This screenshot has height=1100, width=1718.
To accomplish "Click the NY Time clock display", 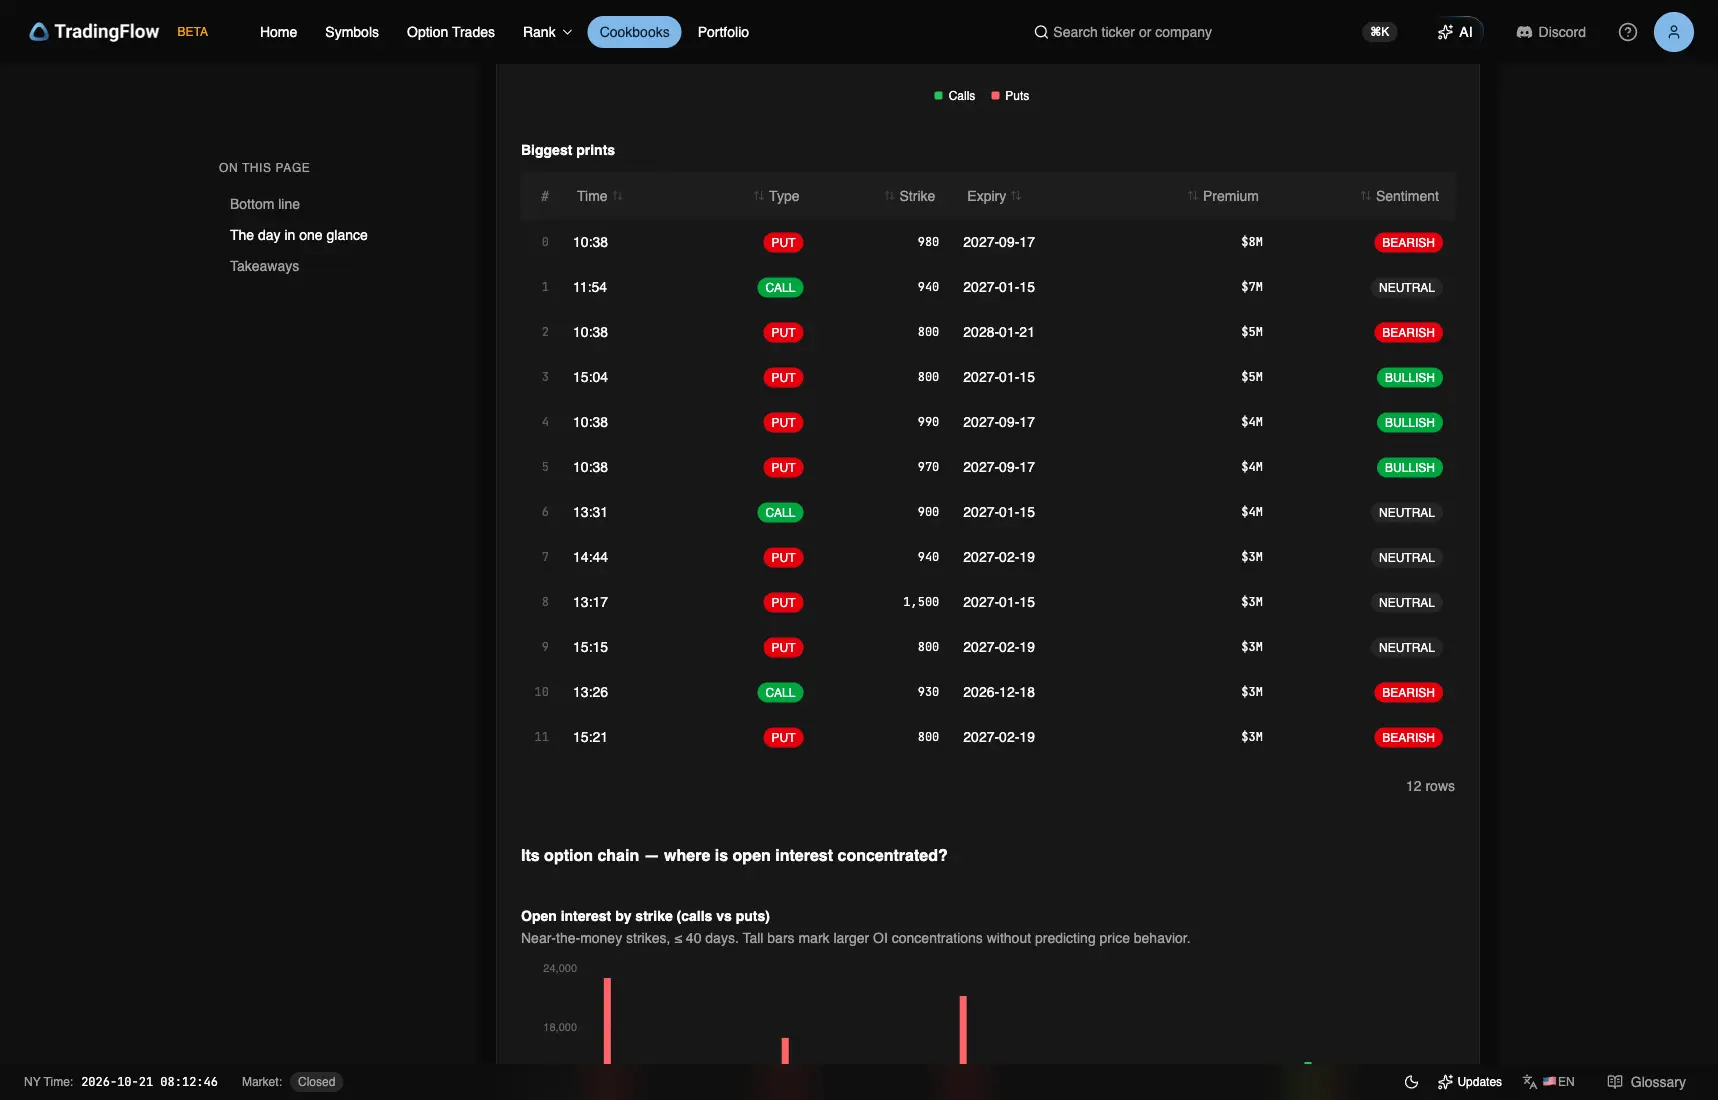I will click(121, 1082).
